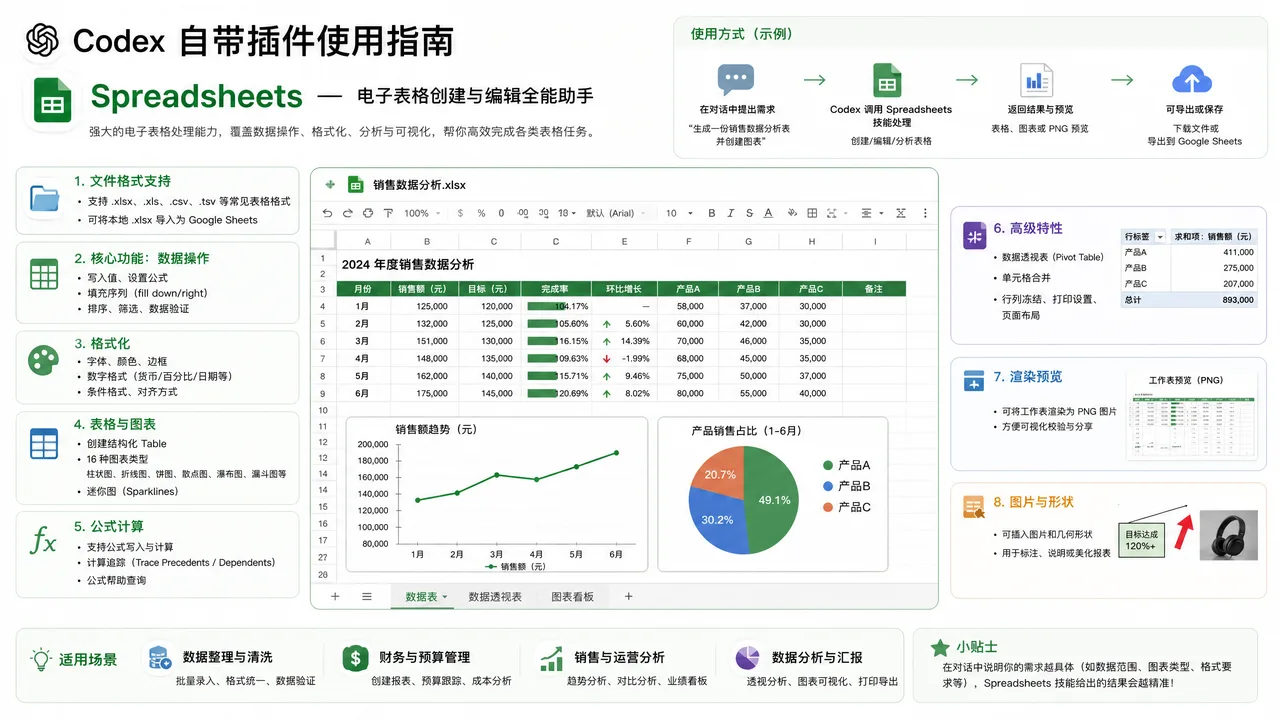The image size is (1280, 720).
Task: Open the all sheets list icon
Action: click(x=367, y=597)
